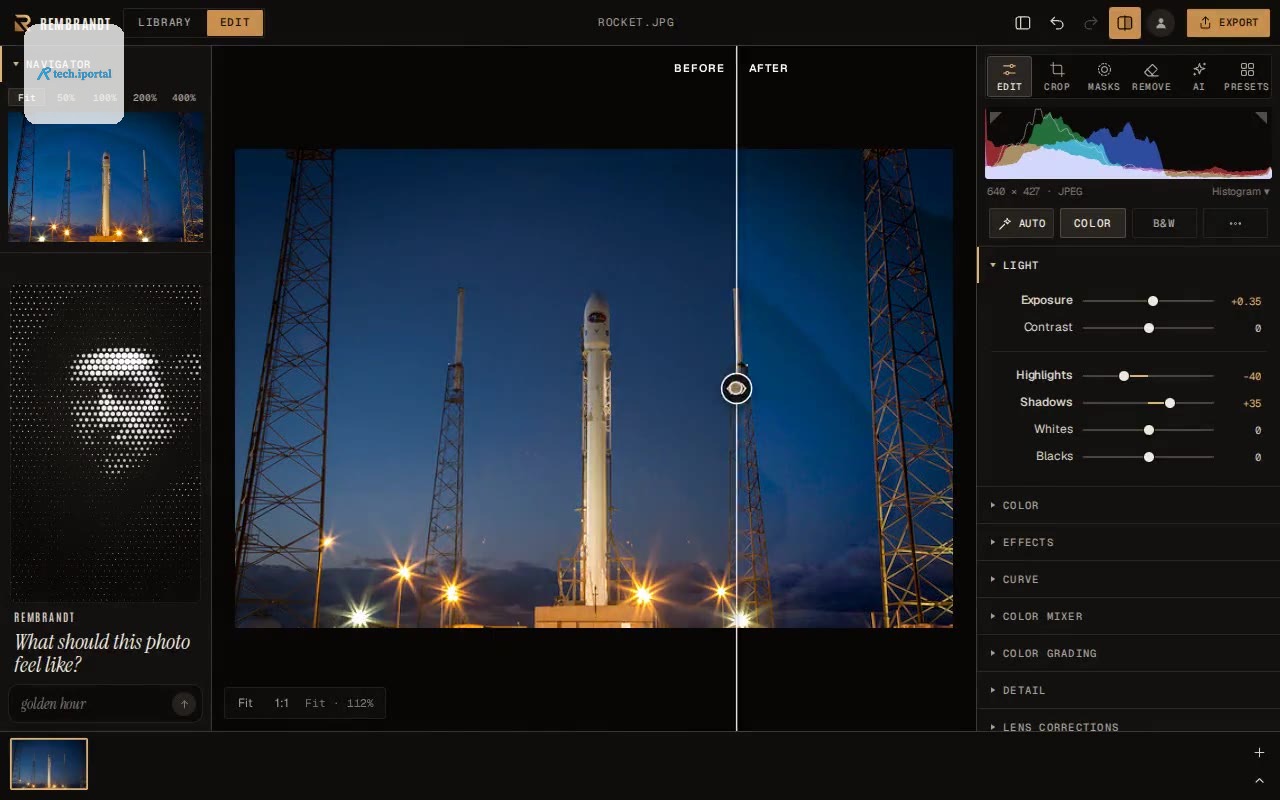Viewport: 1280px width, 800px height.
Task: Expand the Color Grading section
Action: [1128, 653]
